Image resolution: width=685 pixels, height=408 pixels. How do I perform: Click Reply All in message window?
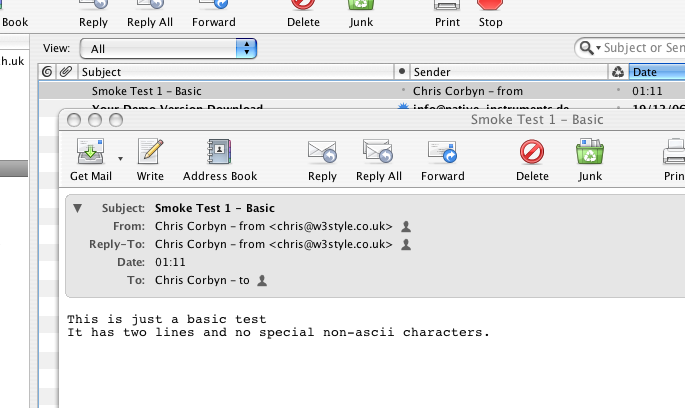click(x=378, y=153)
